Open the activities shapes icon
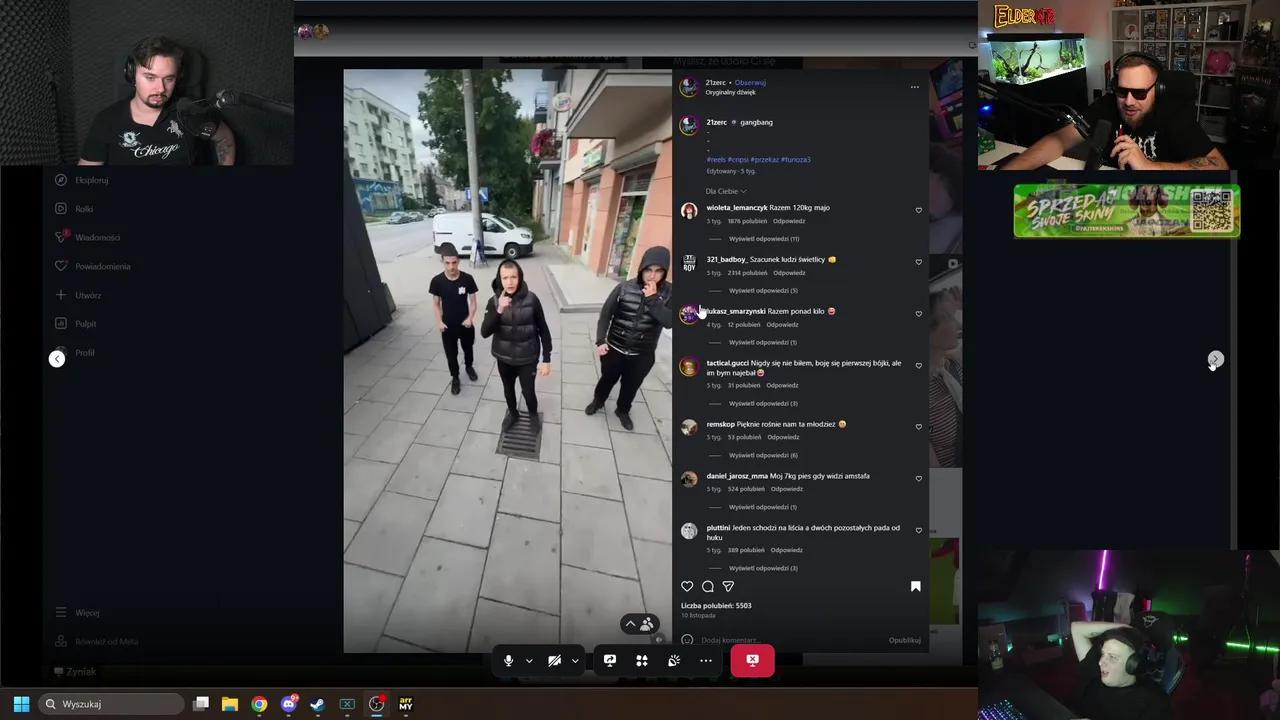The image size is (1280, 720). [x=642, y=660]
